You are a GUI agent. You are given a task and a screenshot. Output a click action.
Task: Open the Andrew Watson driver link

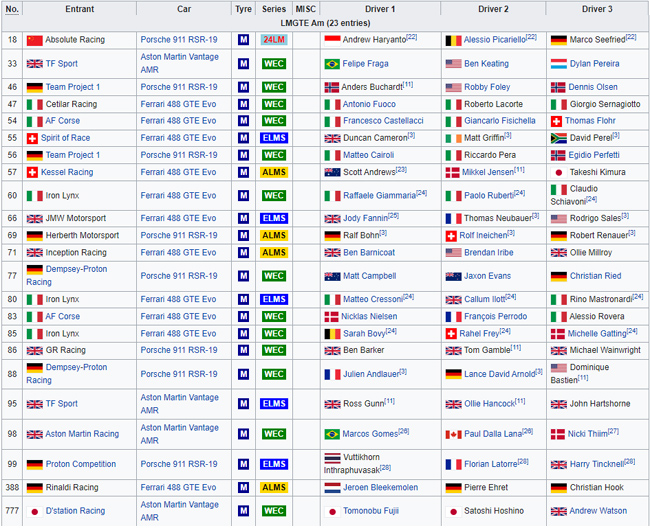598,511
